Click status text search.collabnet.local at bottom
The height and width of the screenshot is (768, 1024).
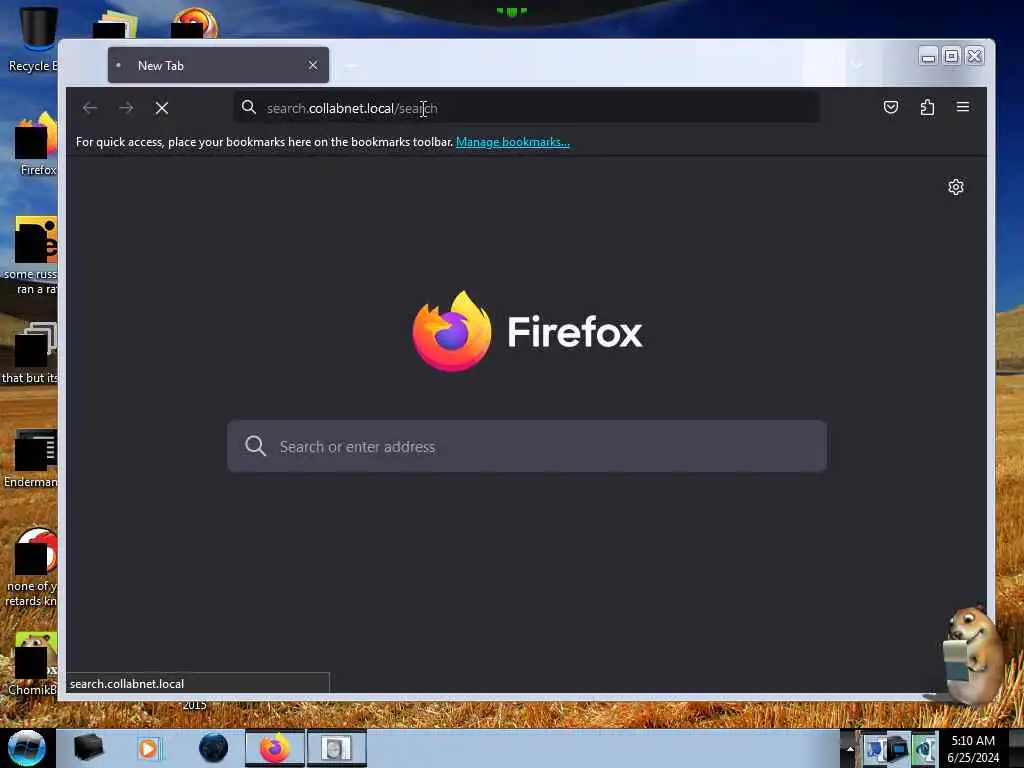(127, 684)
